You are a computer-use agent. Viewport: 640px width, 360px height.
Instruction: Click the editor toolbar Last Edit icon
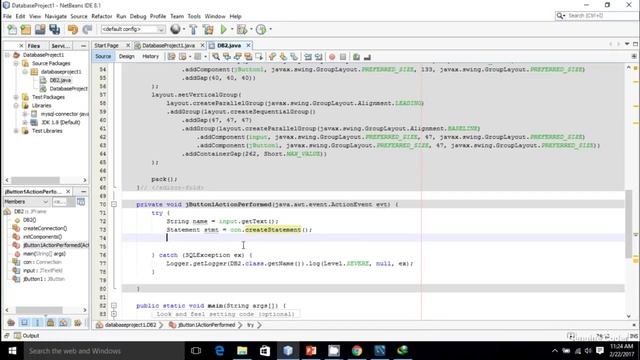click(171, 57)
